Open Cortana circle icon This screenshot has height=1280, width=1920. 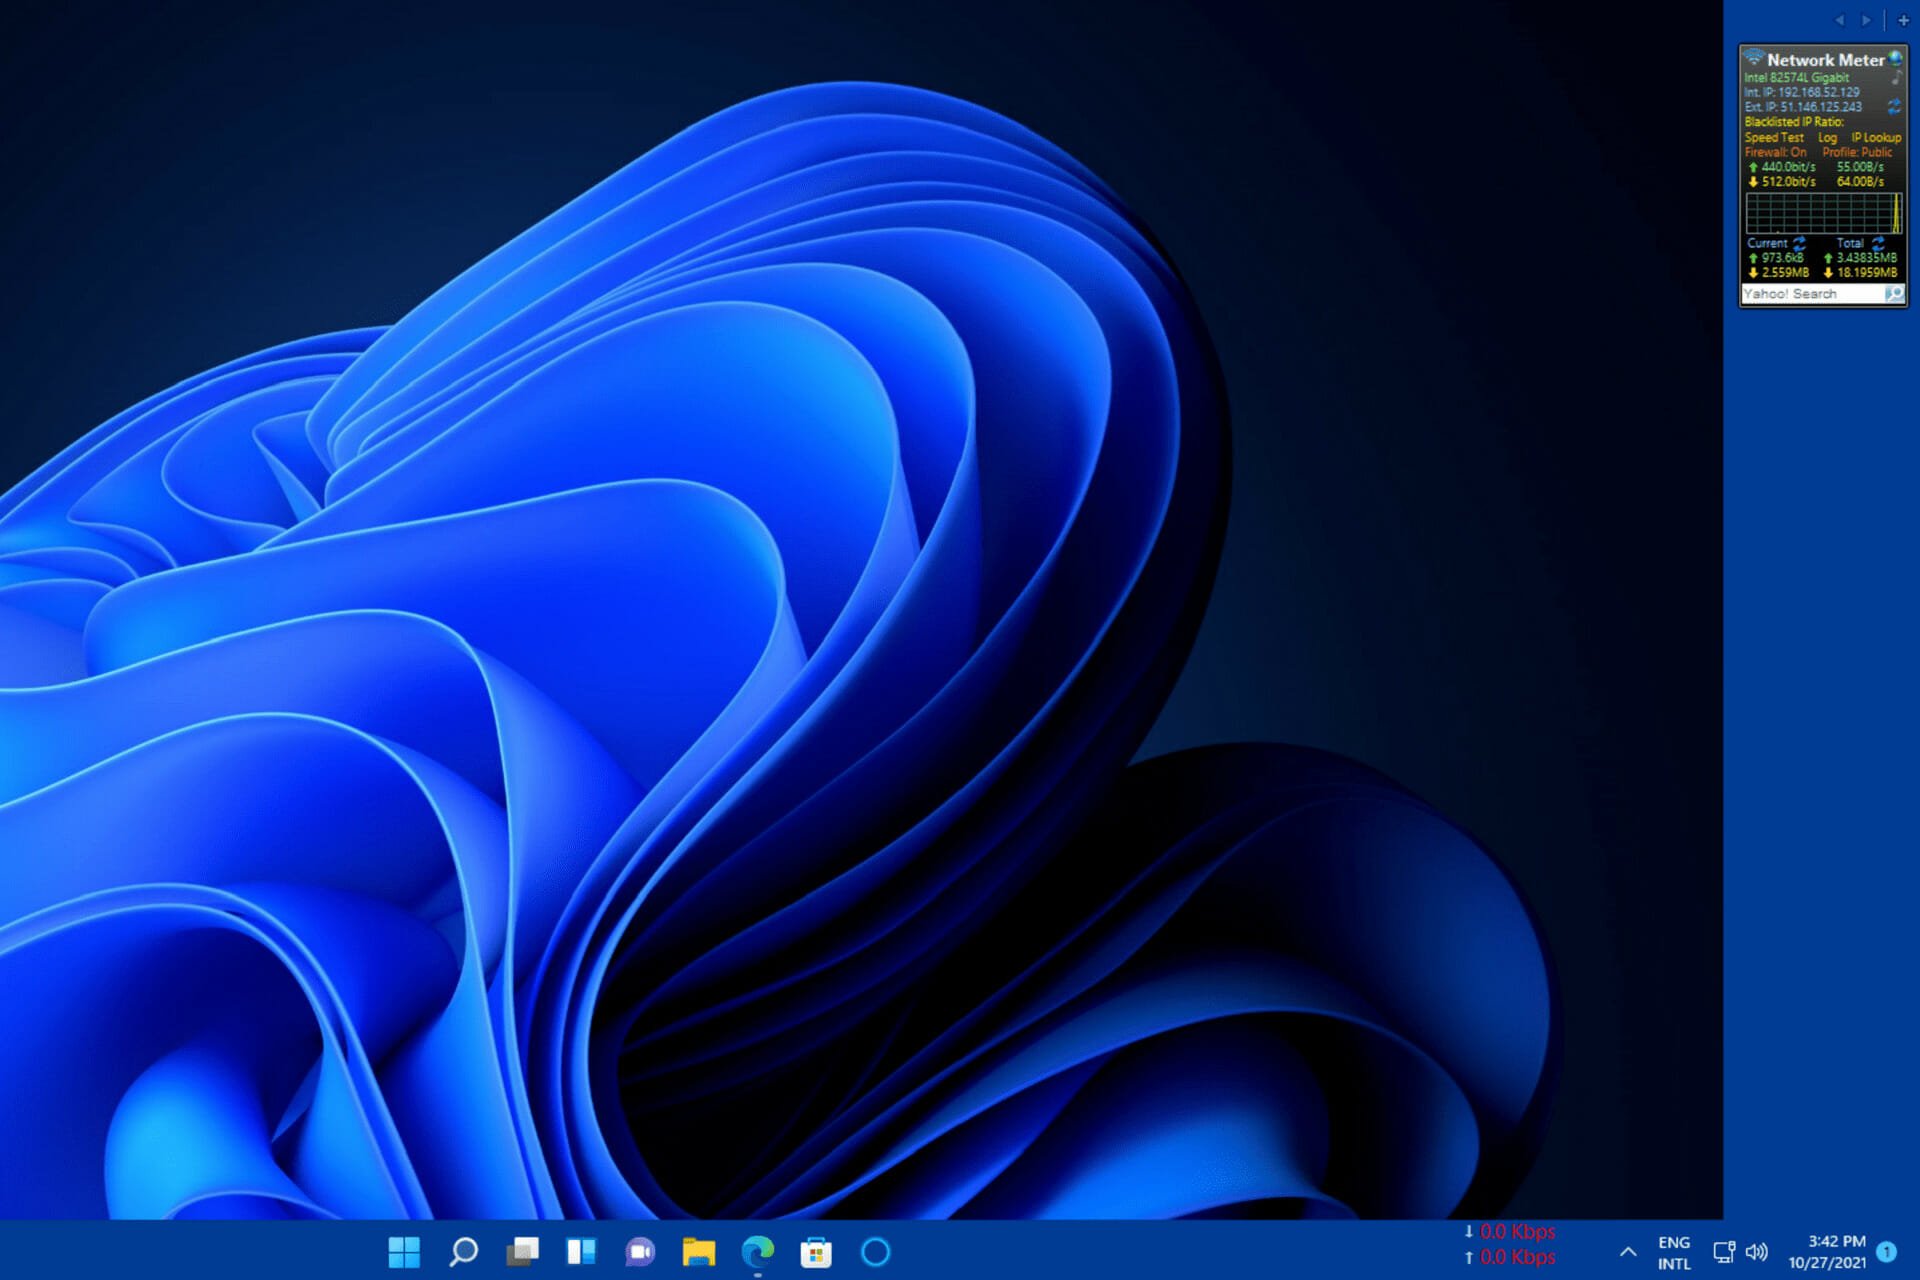[x=875, y=1252]
